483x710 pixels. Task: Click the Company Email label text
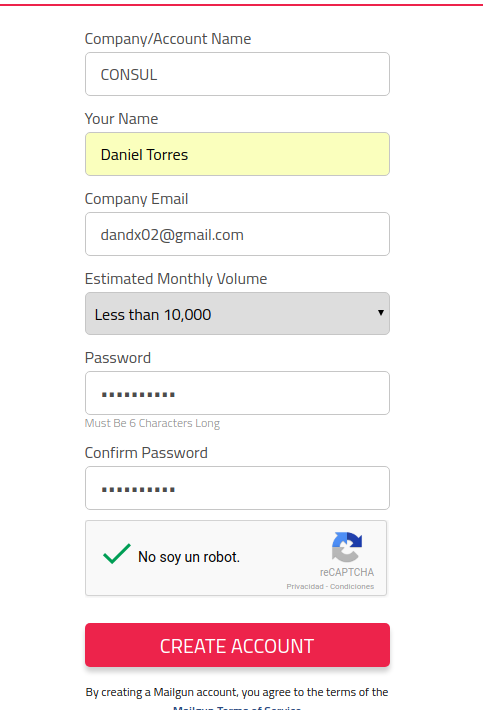click(x=136, y=199)
